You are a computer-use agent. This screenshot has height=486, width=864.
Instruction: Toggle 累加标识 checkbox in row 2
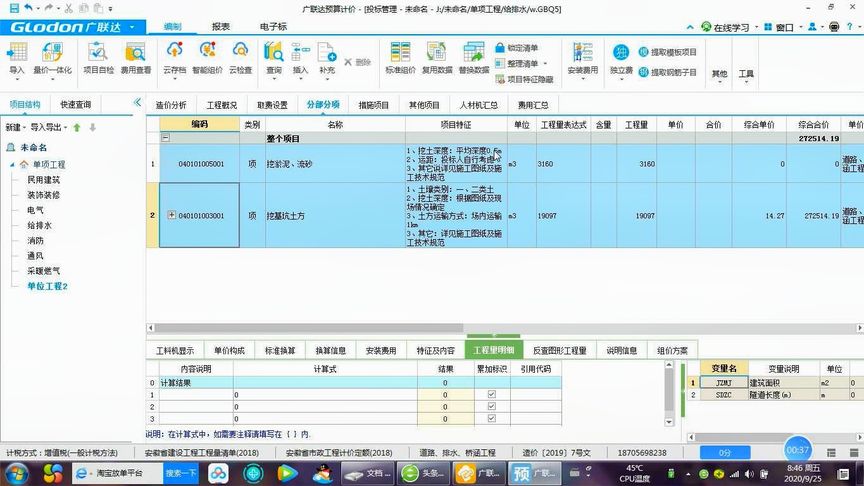click(492, 406)
